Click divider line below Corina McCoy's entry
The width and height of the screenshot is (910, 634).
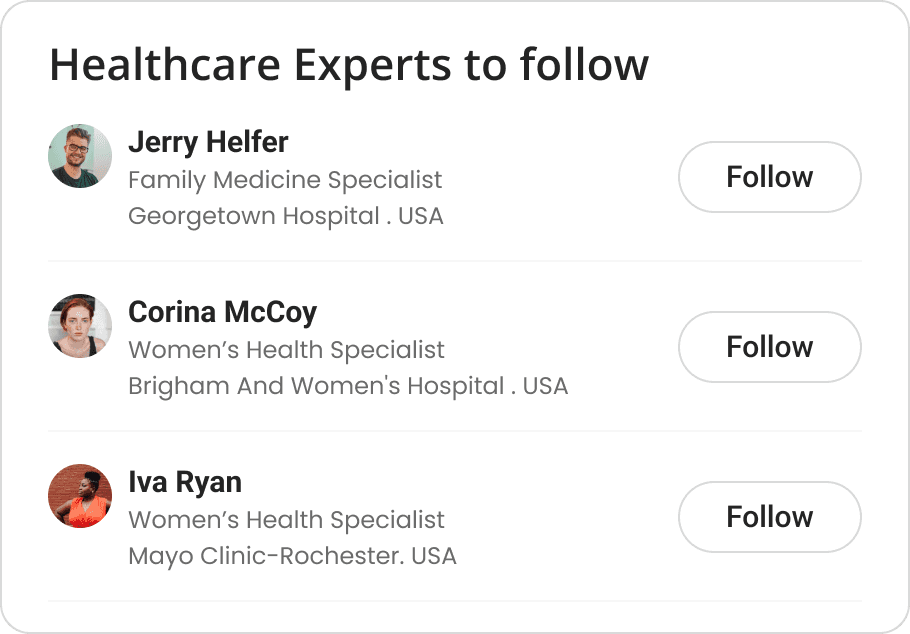pyautogui.click(x=455, y=431)
